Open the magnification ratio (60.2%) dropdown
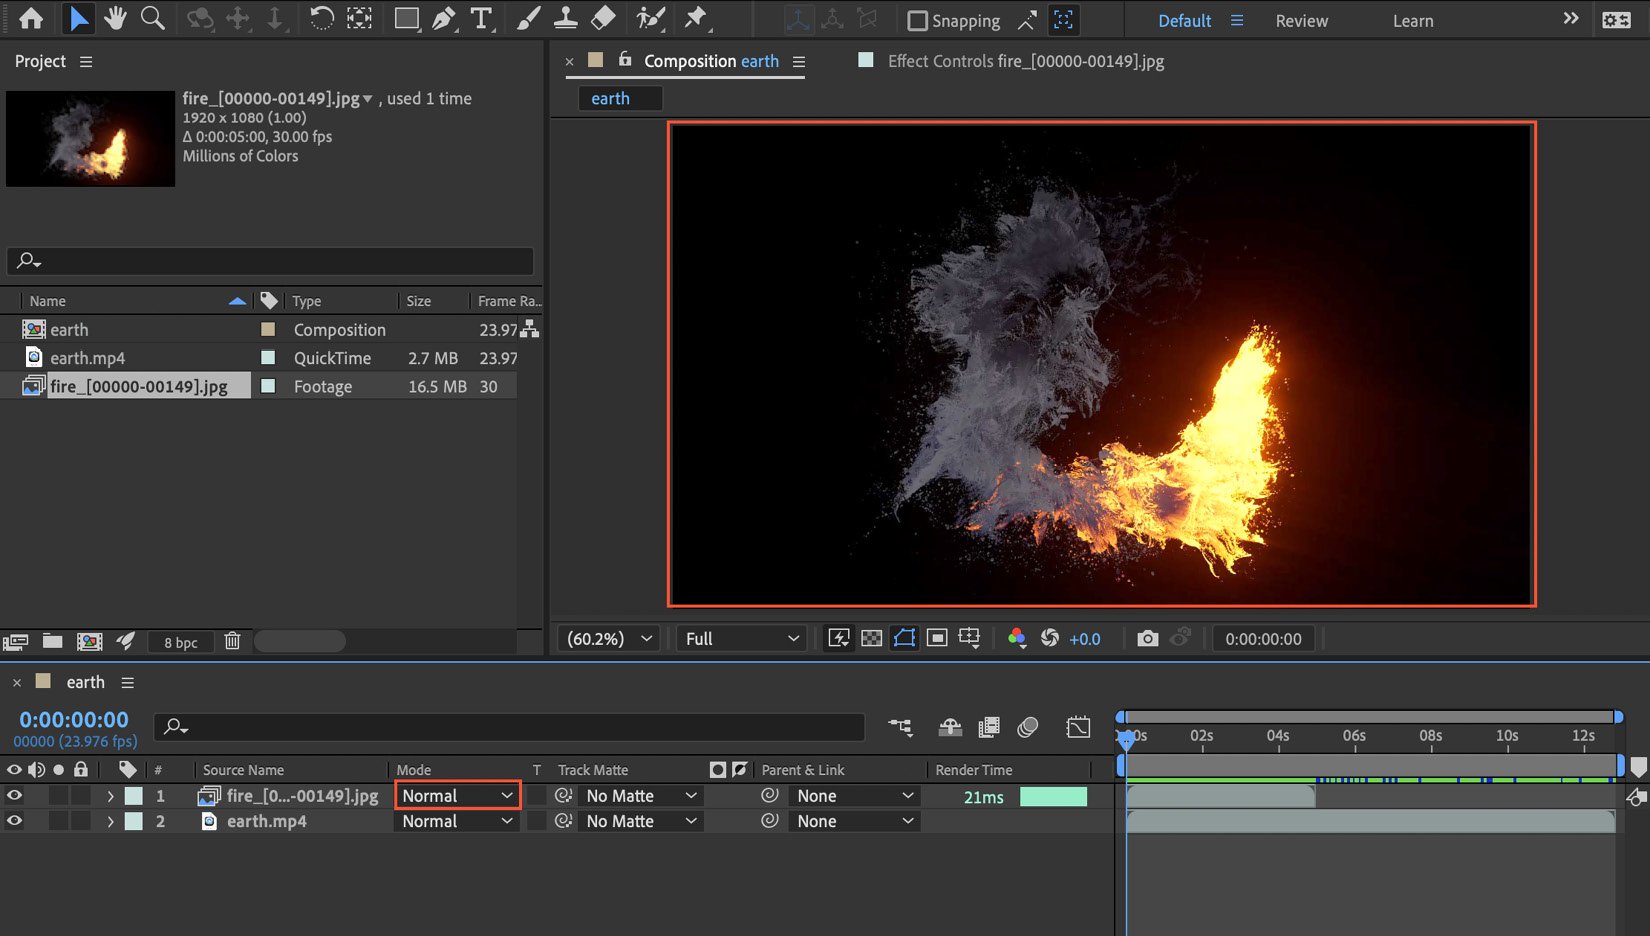The image size is (1650, 936). click(x=609, y=638)
